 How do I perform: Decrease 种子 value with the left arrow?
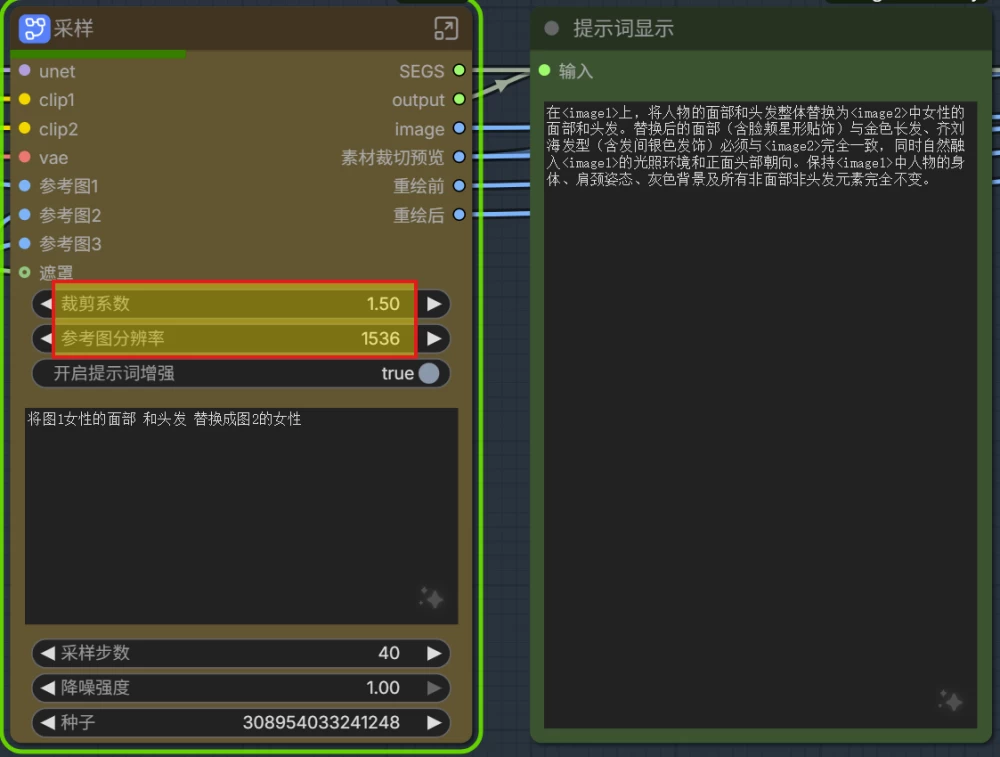click(47, 723)
